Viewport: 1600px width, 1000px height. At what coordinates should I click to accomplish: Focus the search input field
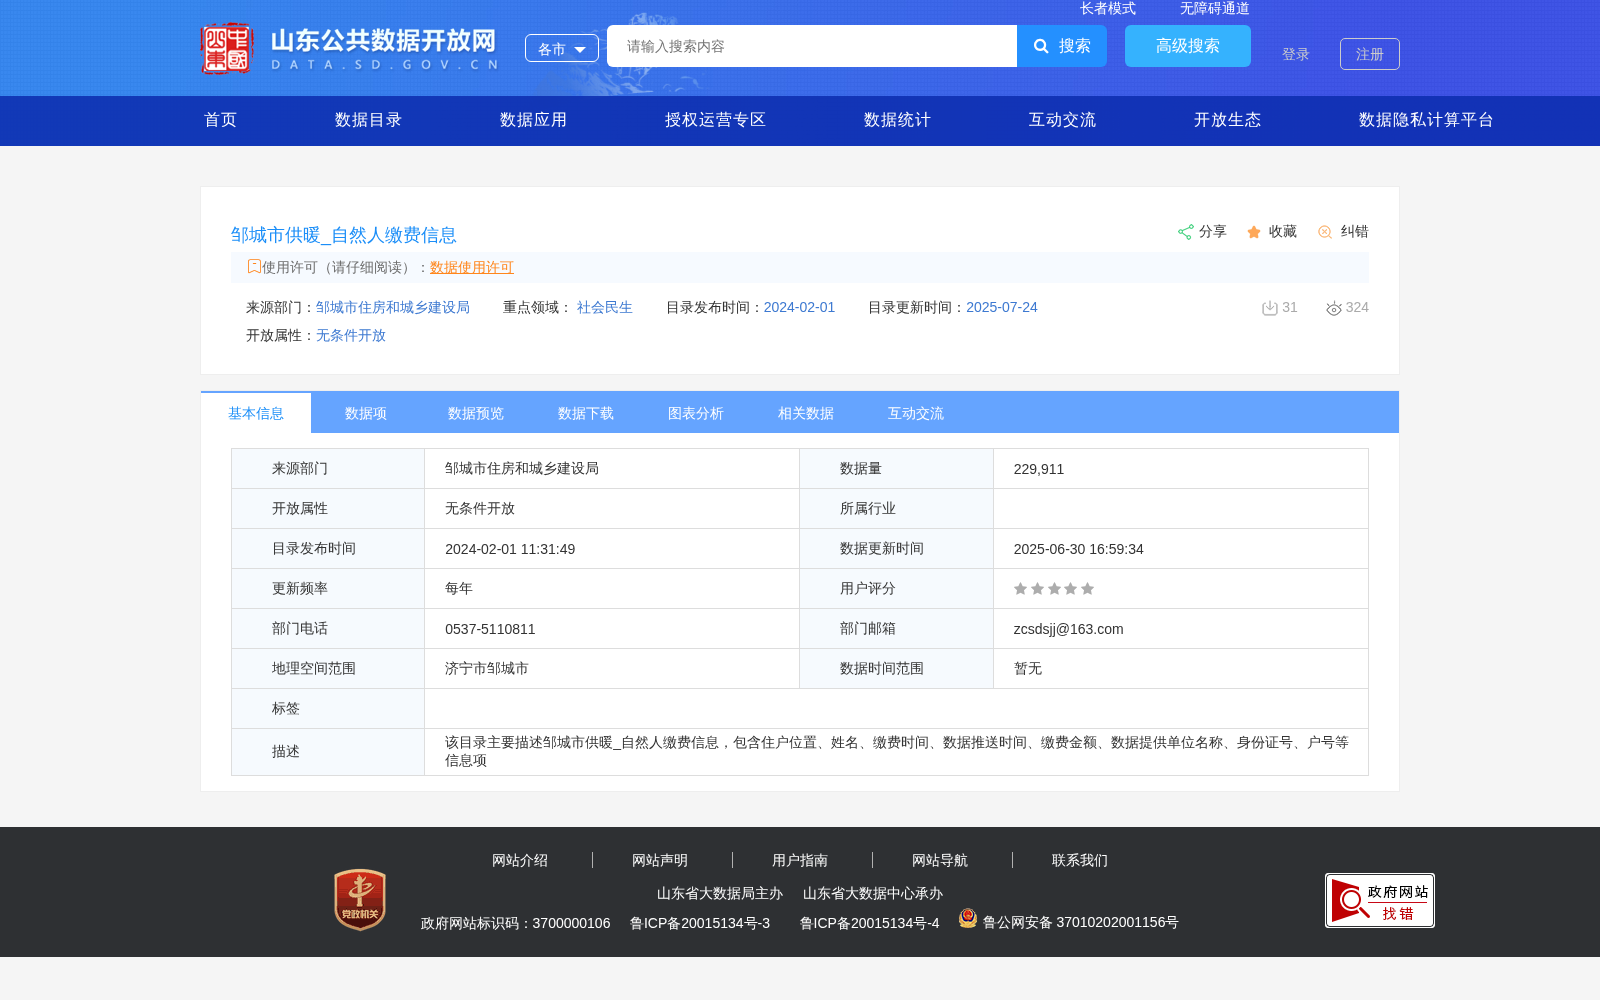(x=812, y=46)
